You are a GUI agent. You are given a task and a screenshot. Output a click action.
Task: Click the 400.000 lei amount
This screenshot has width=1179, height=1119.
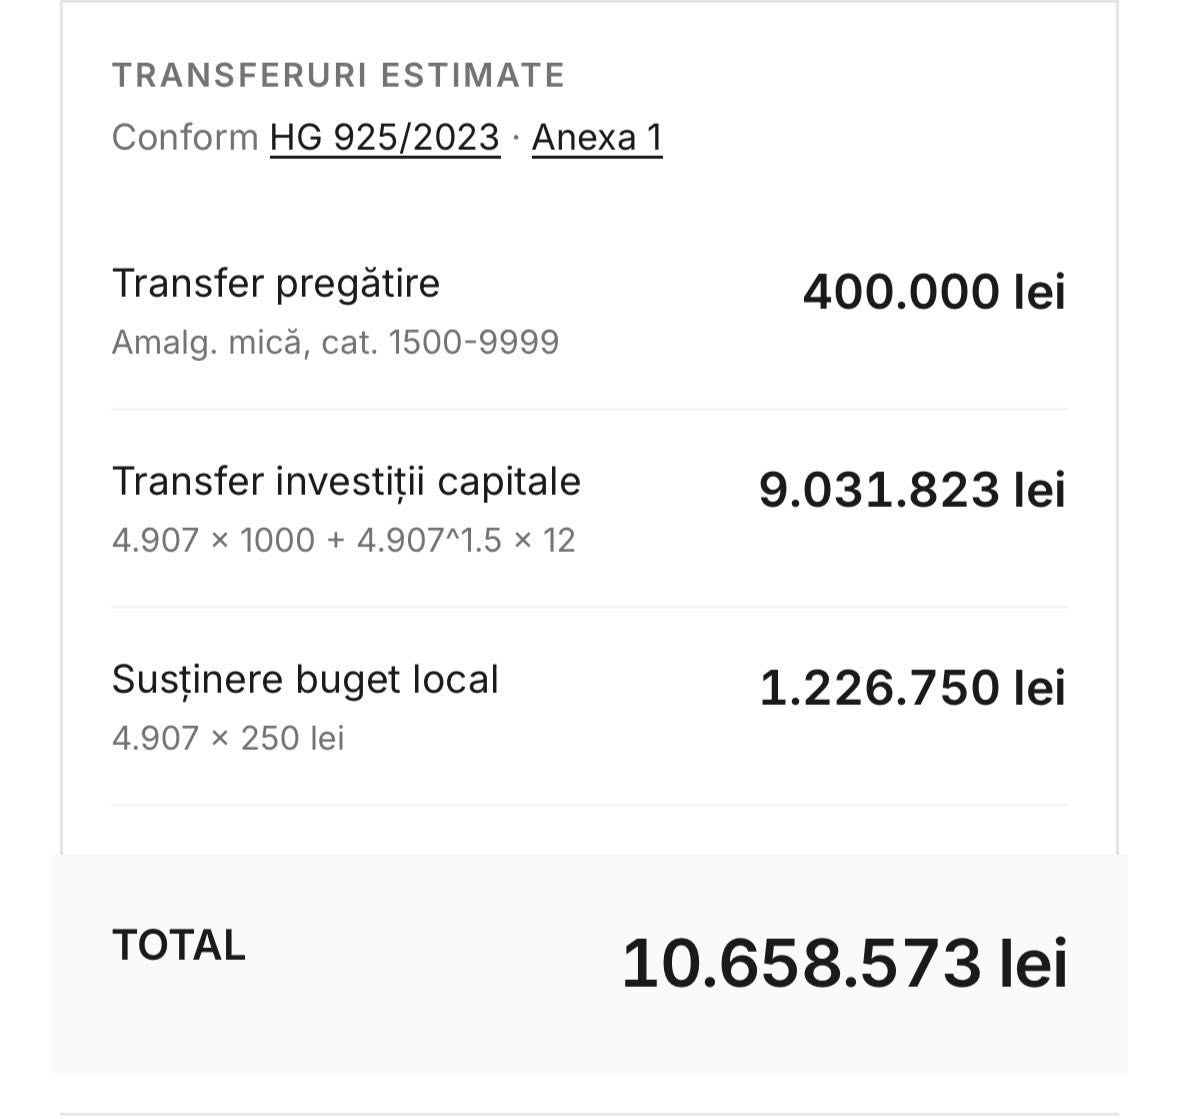933,292
